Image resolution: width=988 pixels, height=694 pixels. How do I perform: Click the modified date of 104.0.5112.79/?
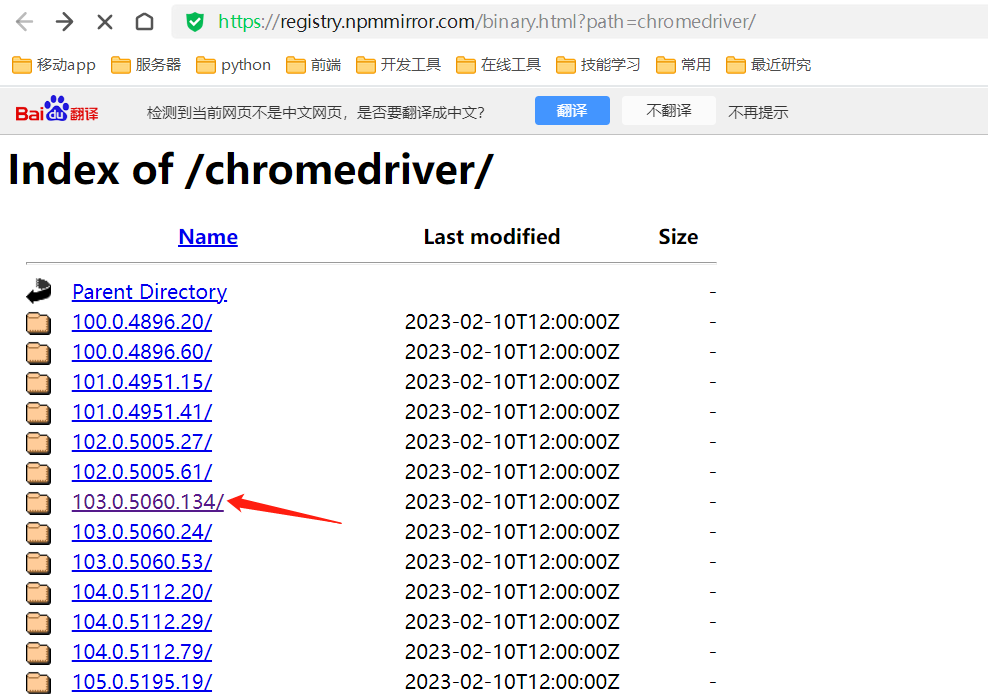pos(512,652)
